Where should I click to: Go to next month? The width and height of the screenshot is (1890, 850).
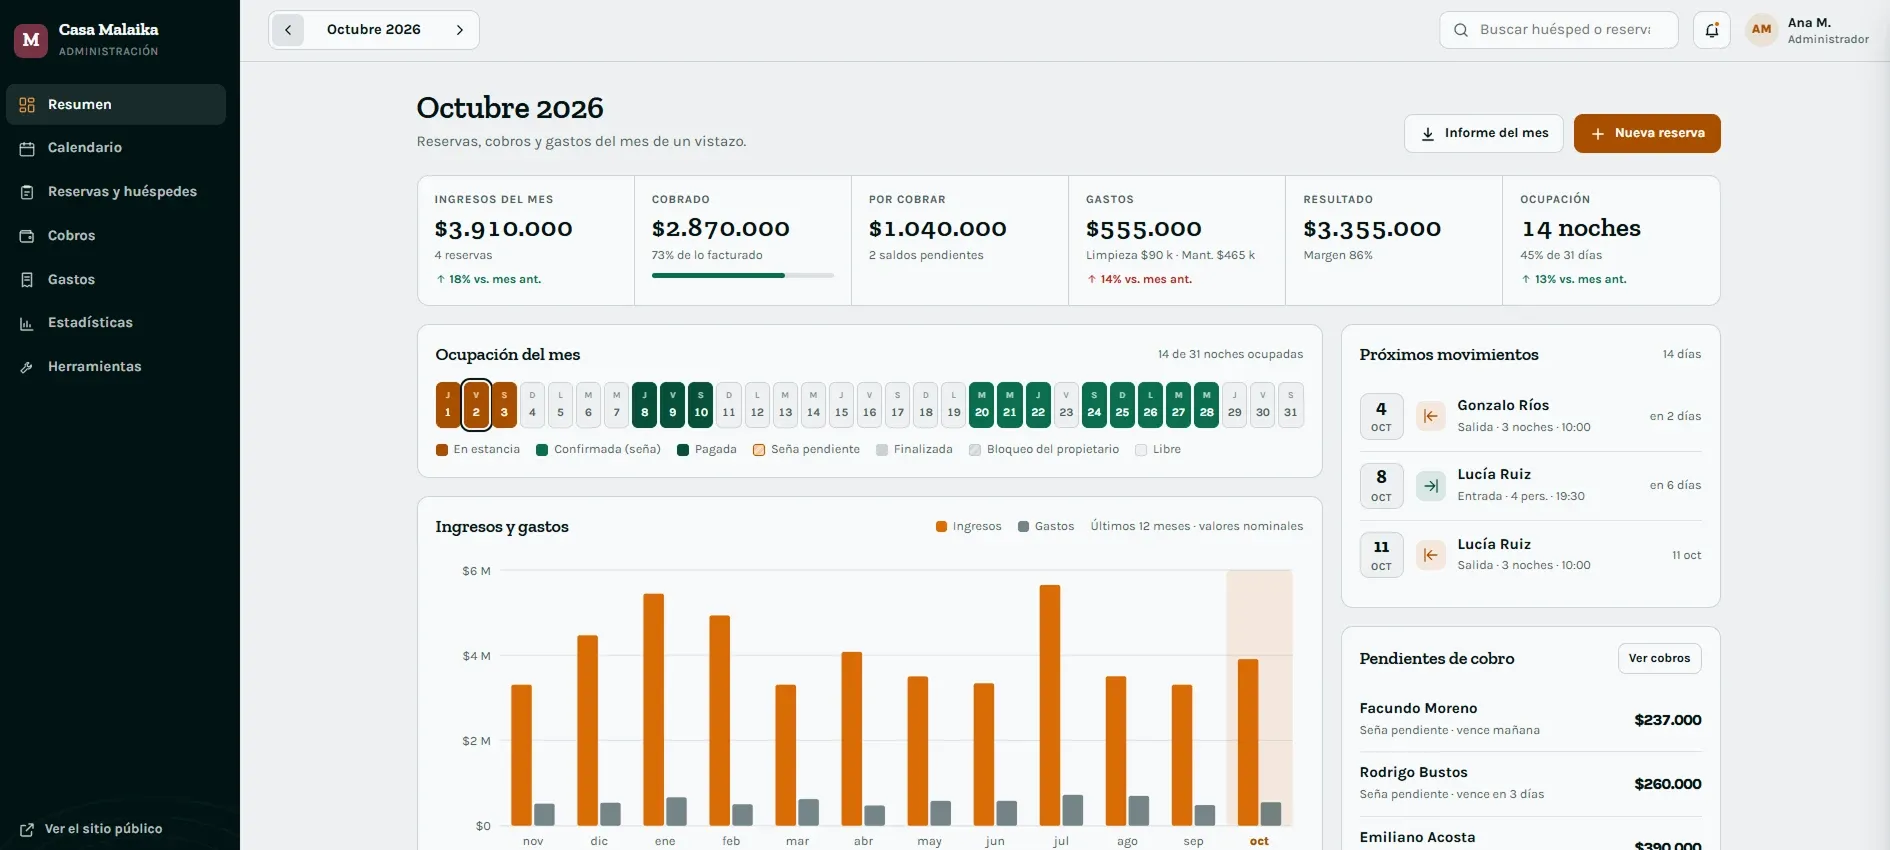pos(460,30)
